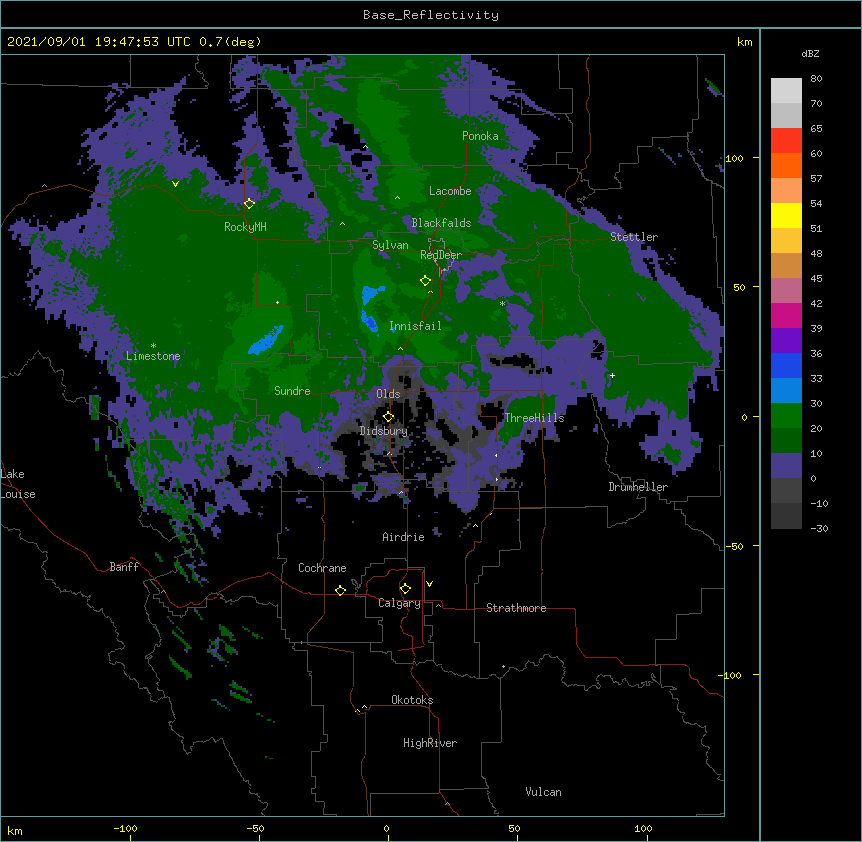Viewport: 862px width, 842px height.
Task: Click the RockyMH label
Action: pos(245,227)
